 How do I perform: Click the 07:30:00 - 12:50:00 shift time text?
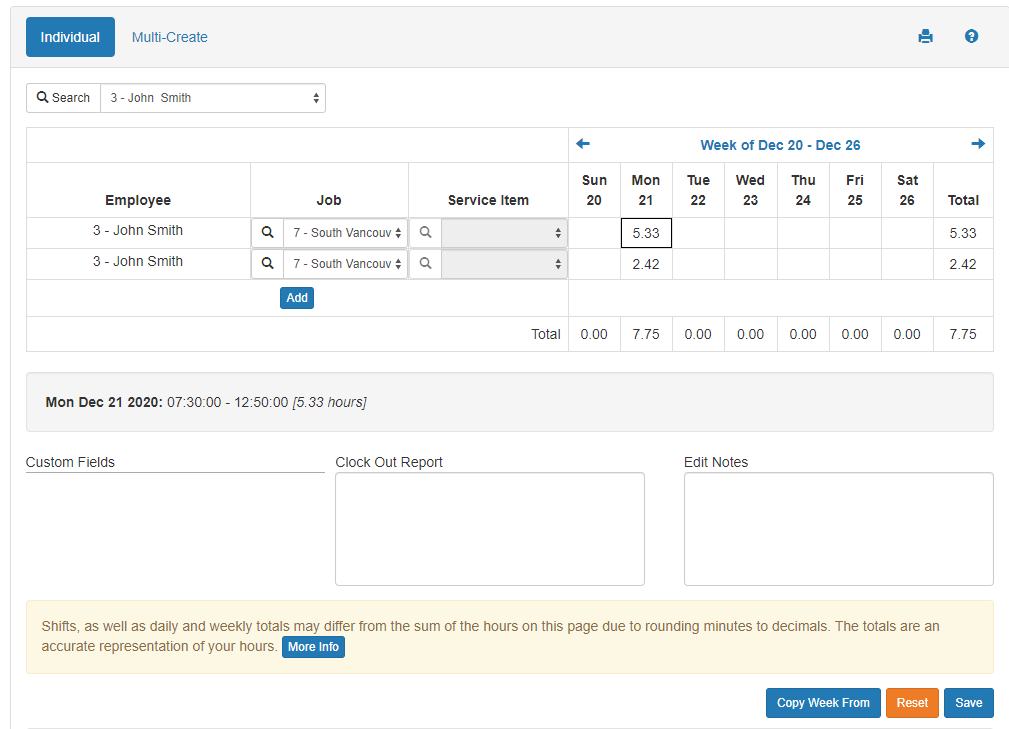(228, 402)
